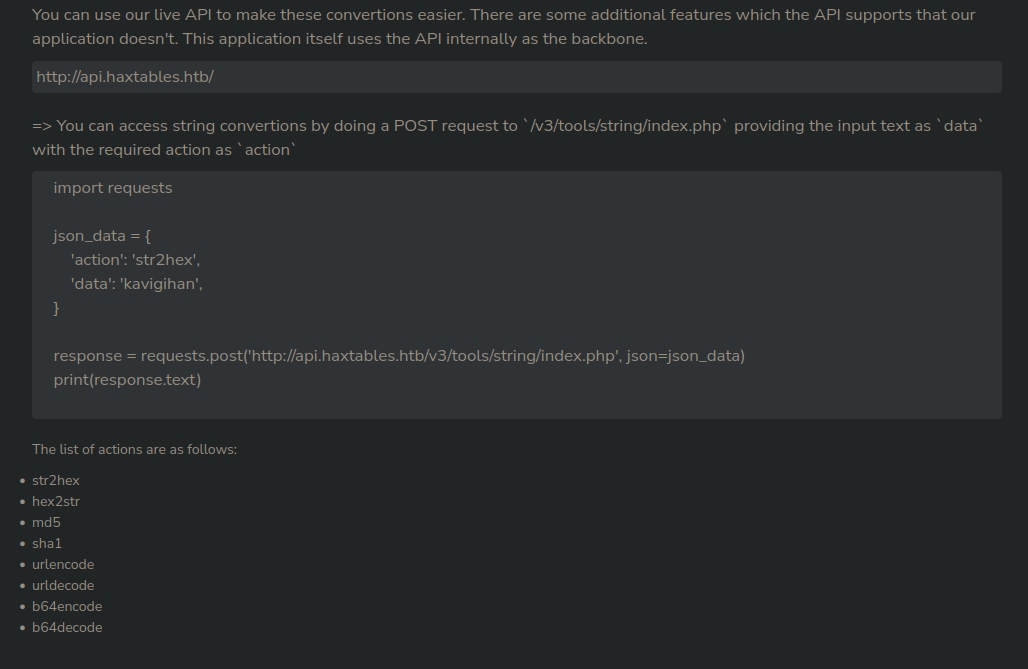Click the json_data = { line
1028x669 pixels.
(x=102, y=236)
